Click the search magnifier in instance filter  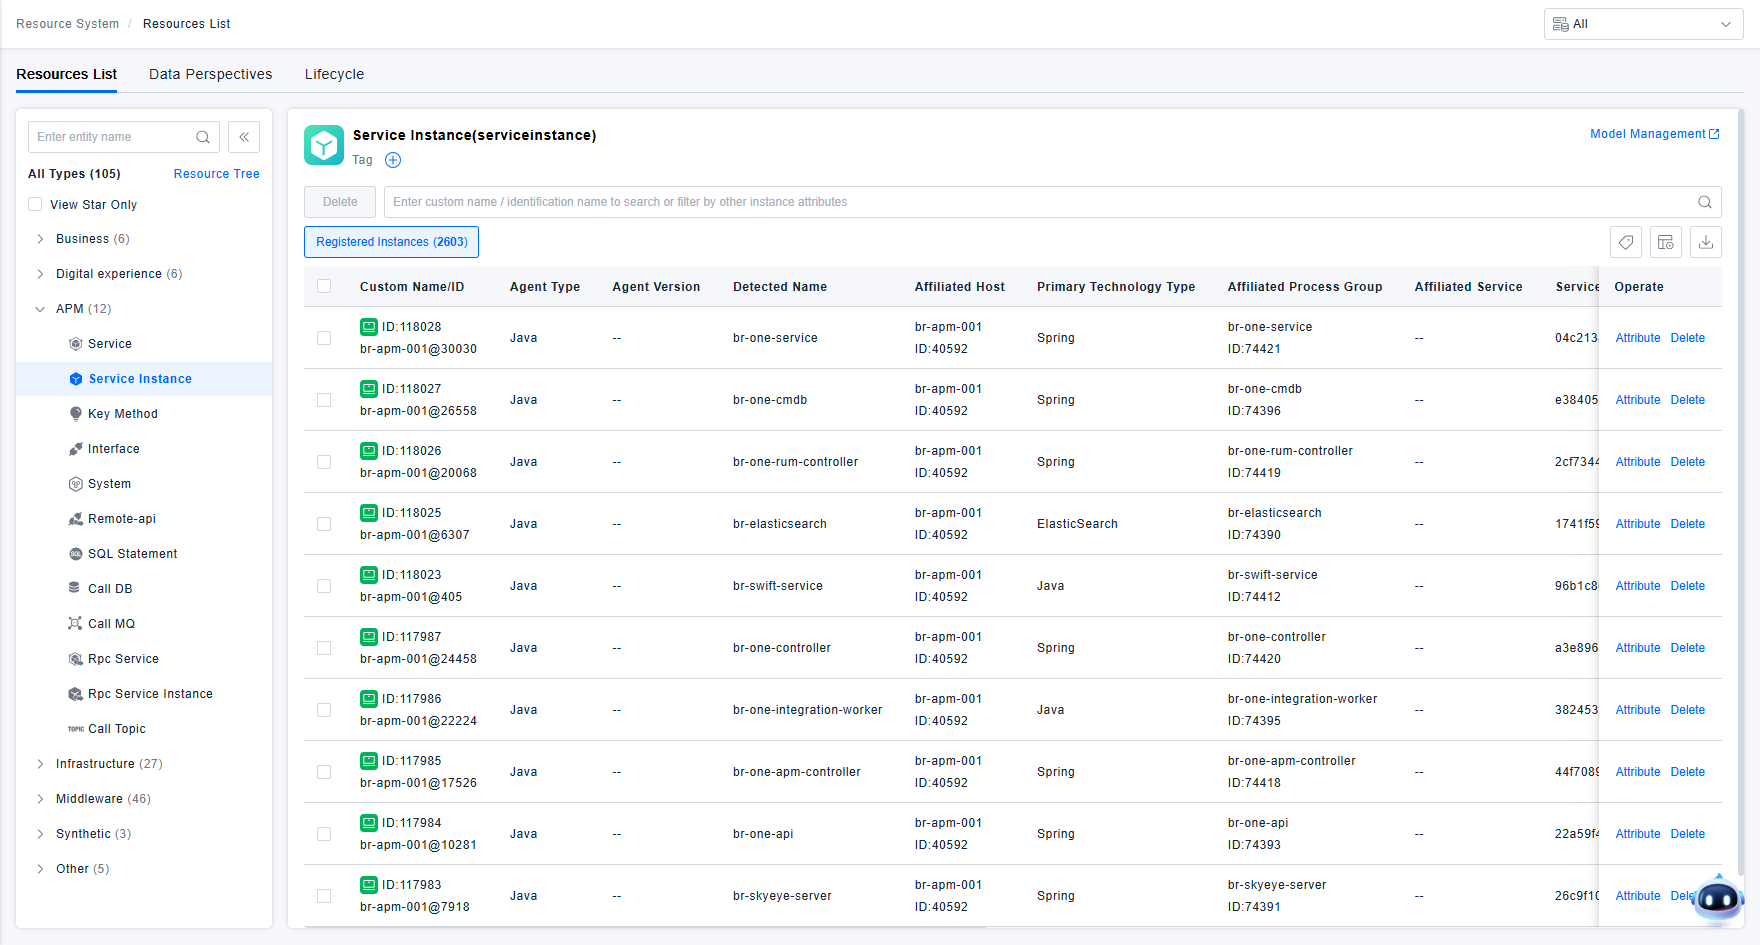[x=1705, y=202]
